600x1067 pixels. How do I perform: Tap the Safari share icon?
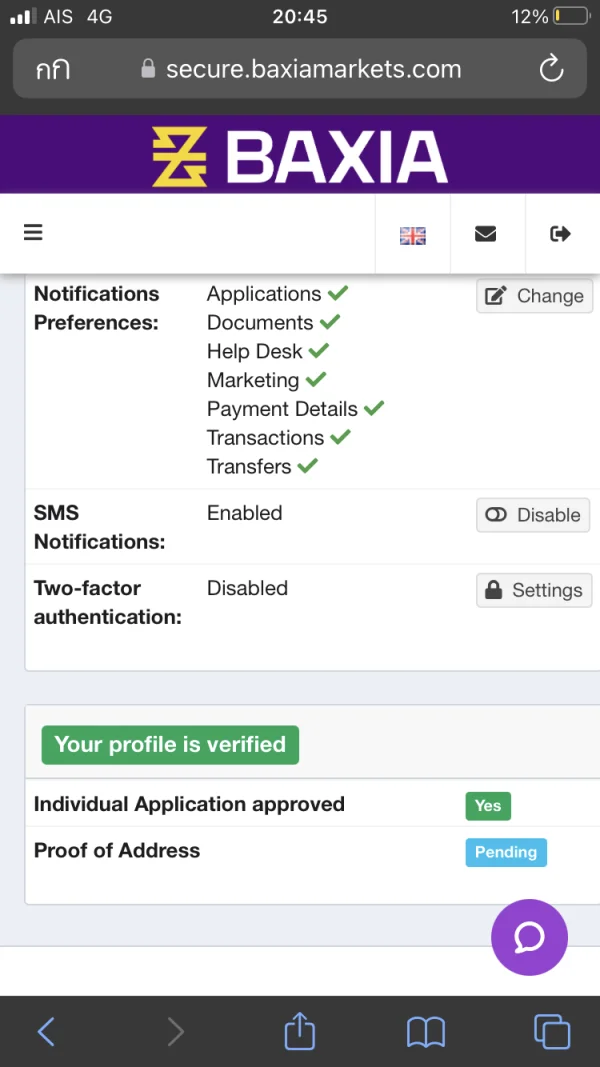point(300,1031)
